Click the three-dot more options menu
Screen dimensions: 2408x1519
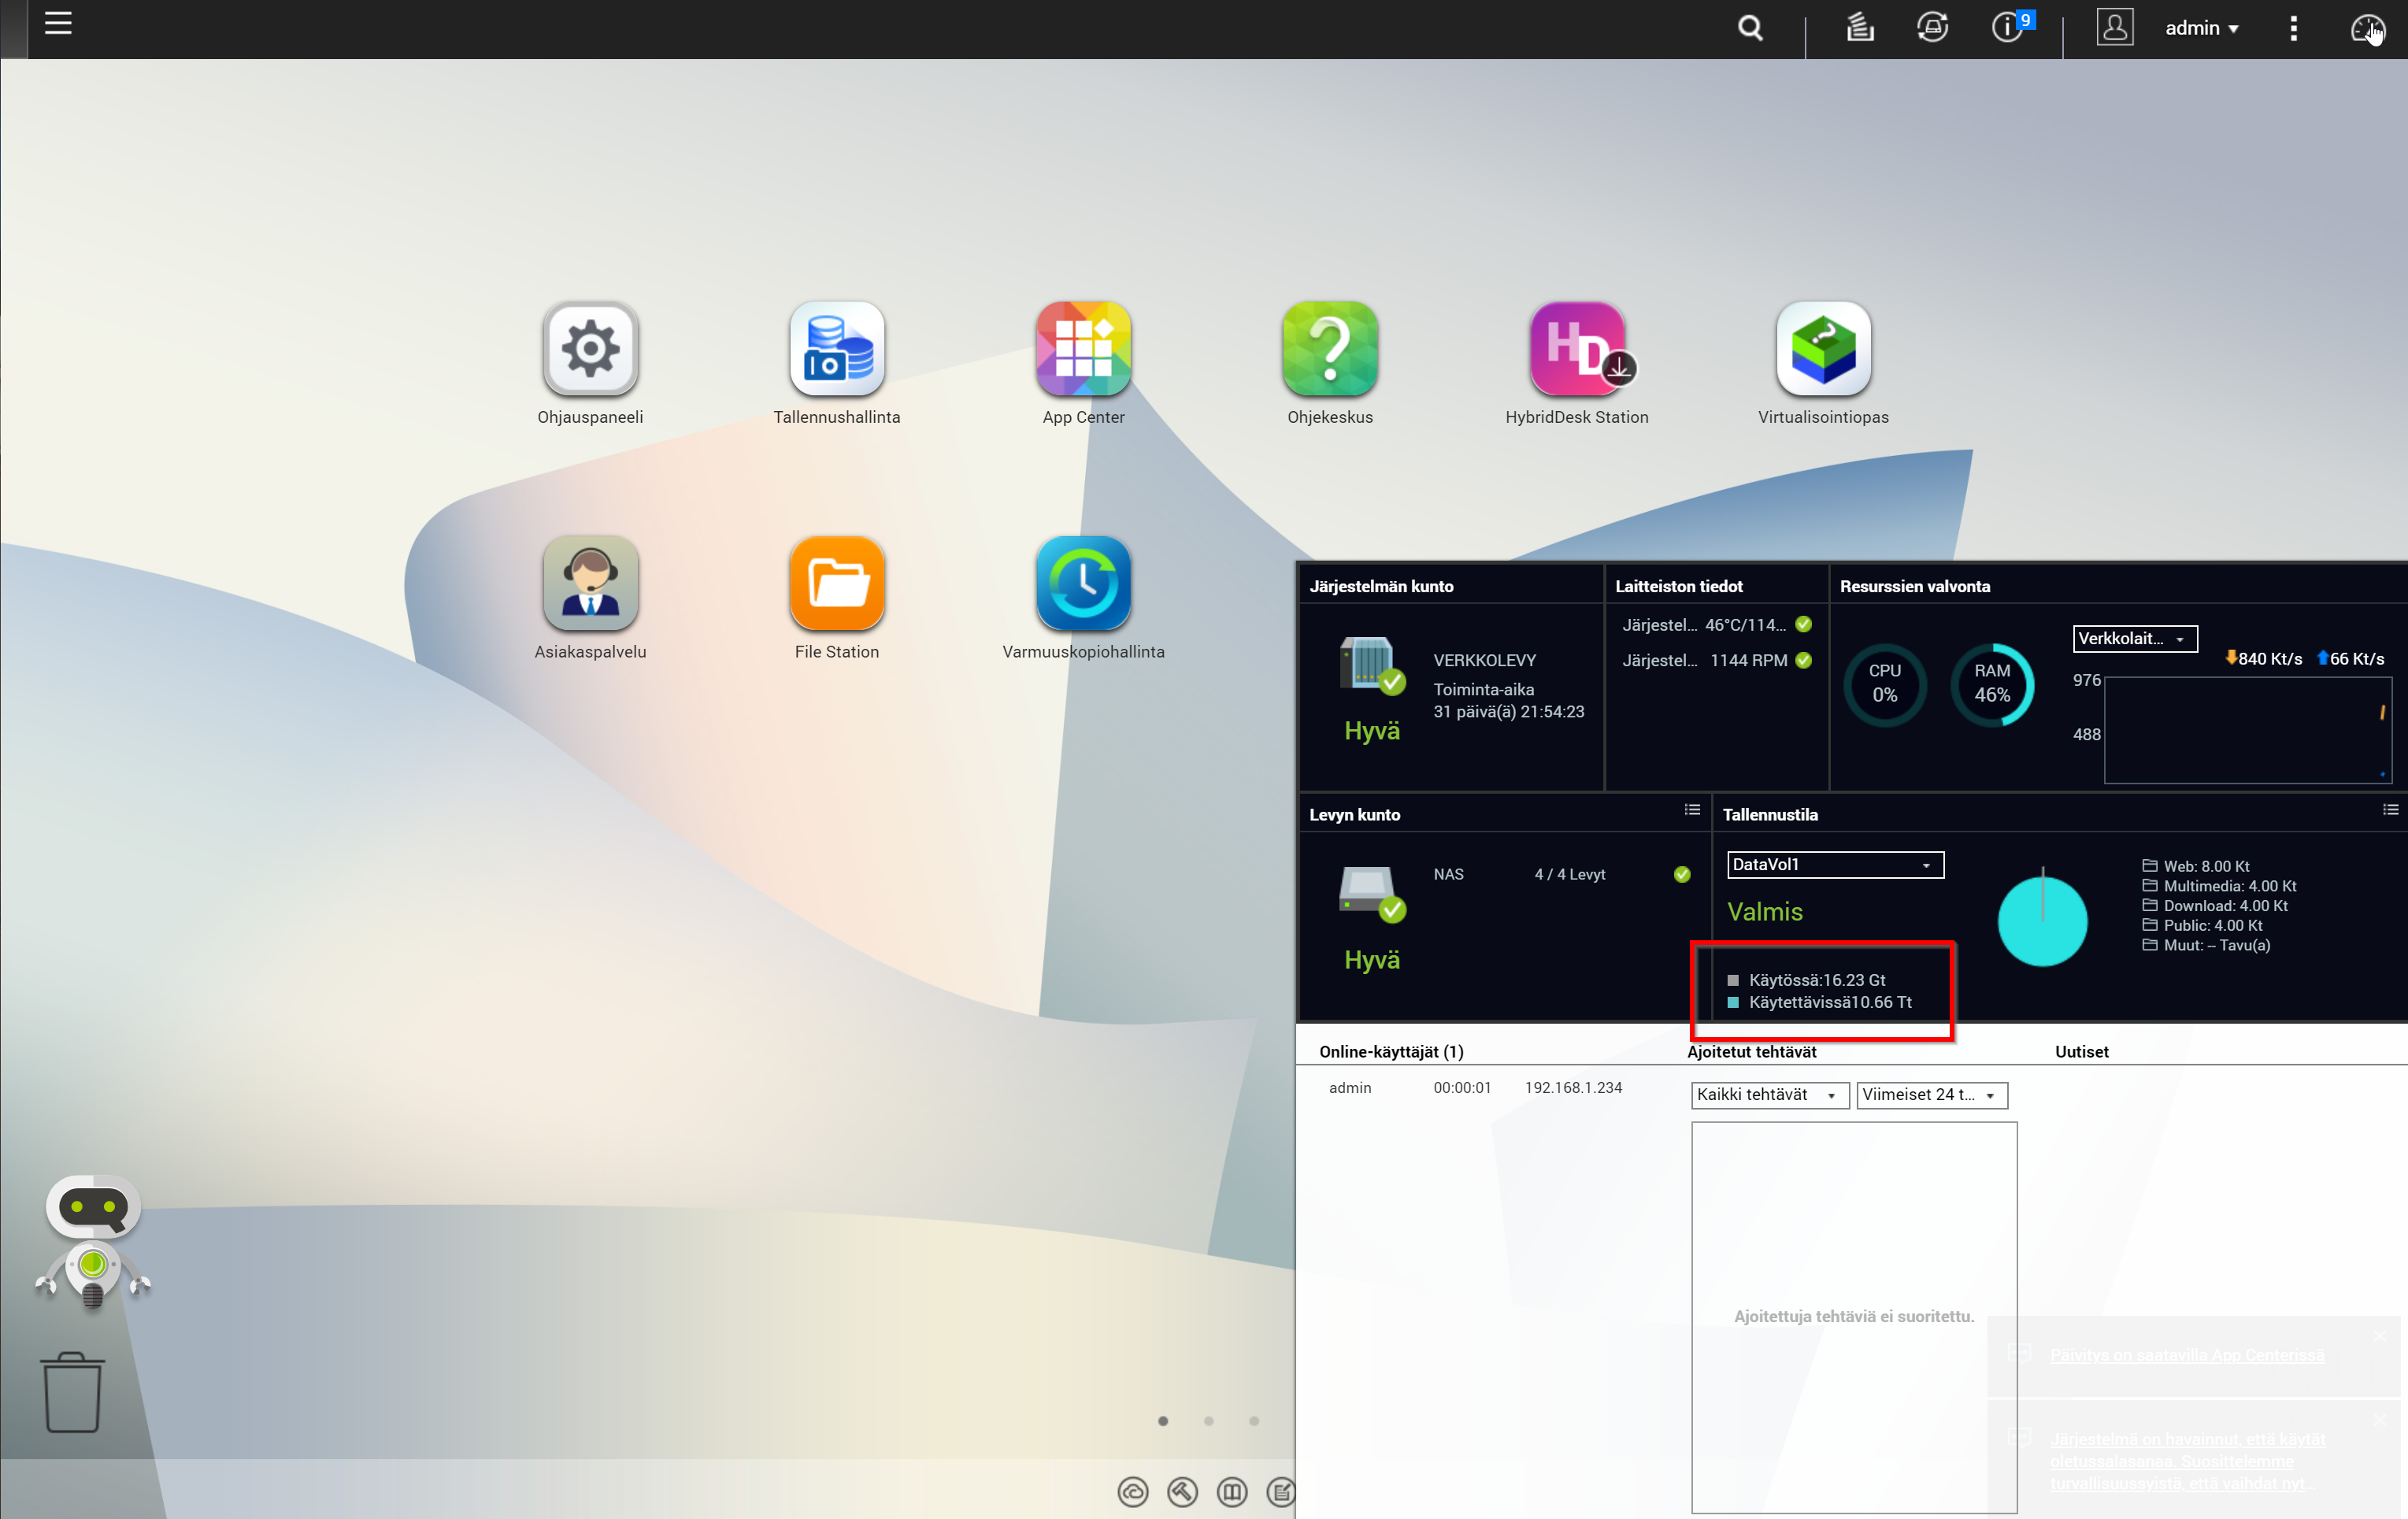(2293, 28)
